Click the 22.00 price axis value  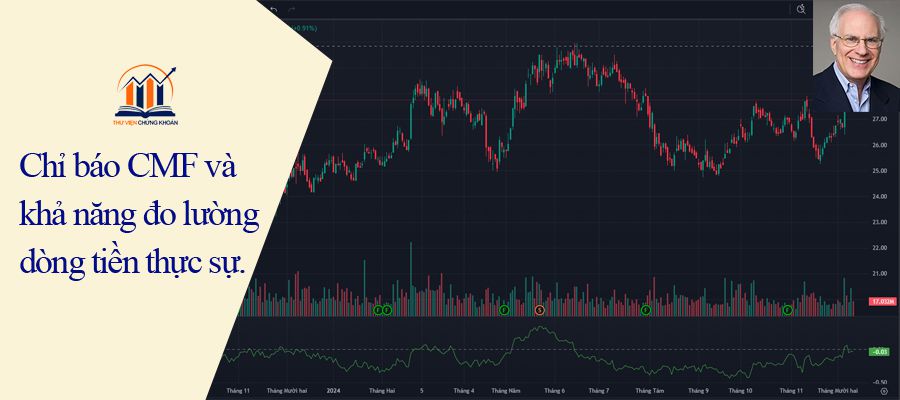click(880, 248)
